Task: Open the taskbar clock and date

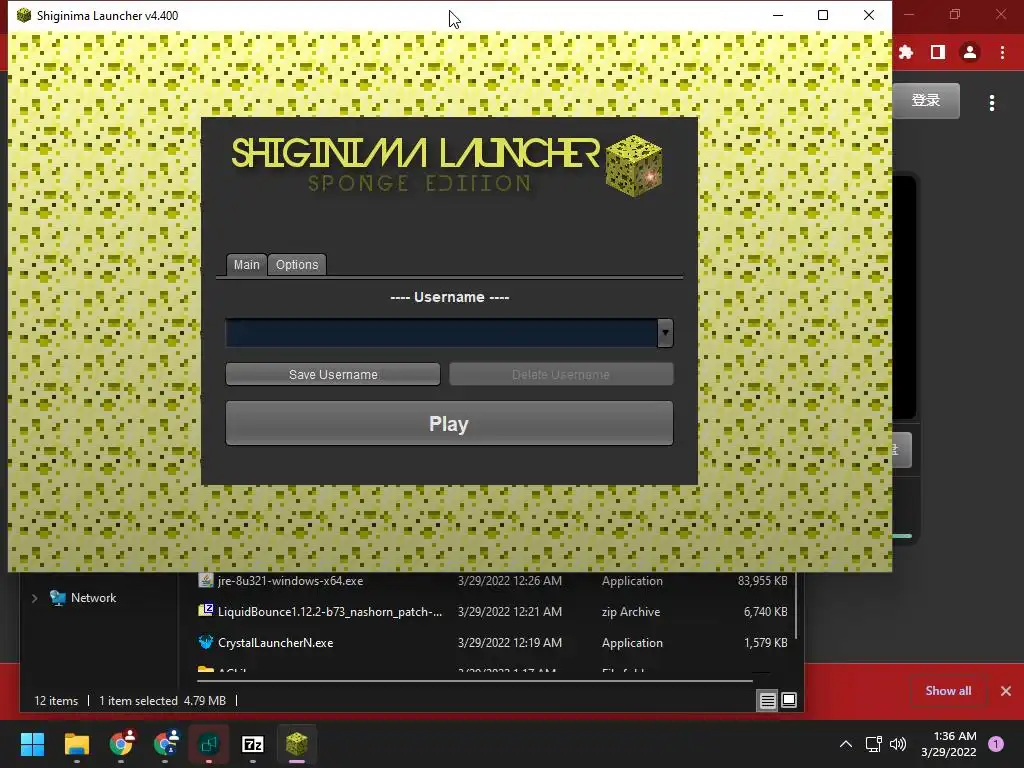Action: 949,744
